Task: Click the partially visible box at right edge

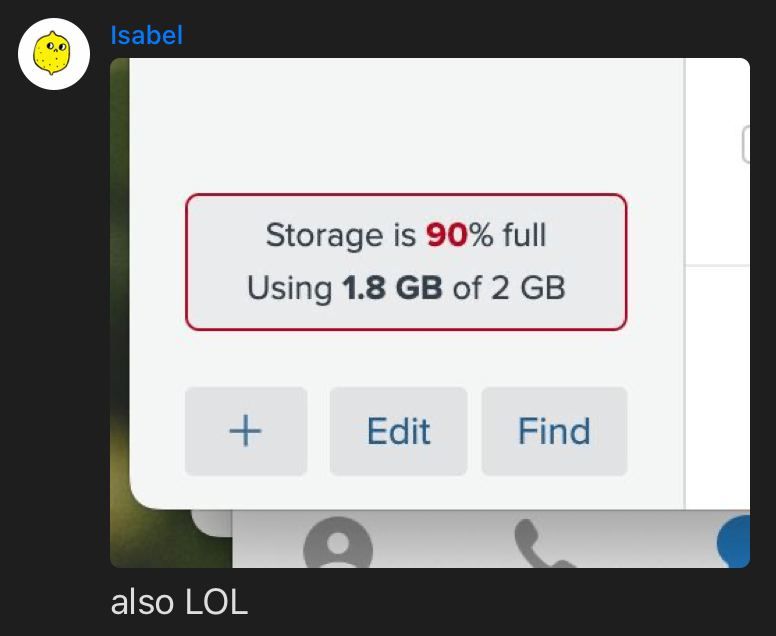Action: pos(746,145)
